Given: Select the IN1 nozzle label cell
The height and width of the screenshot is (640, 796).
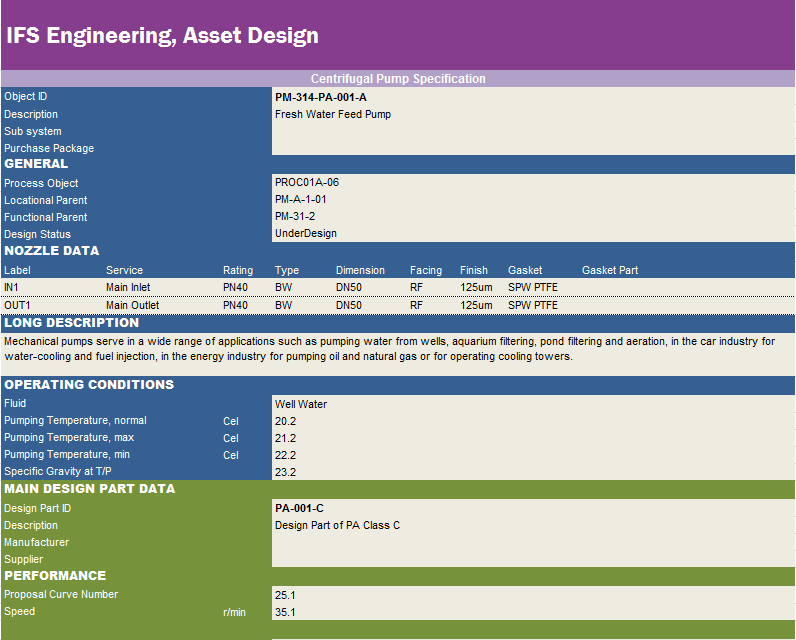Looking at the screenshot, I should (11, 287).
